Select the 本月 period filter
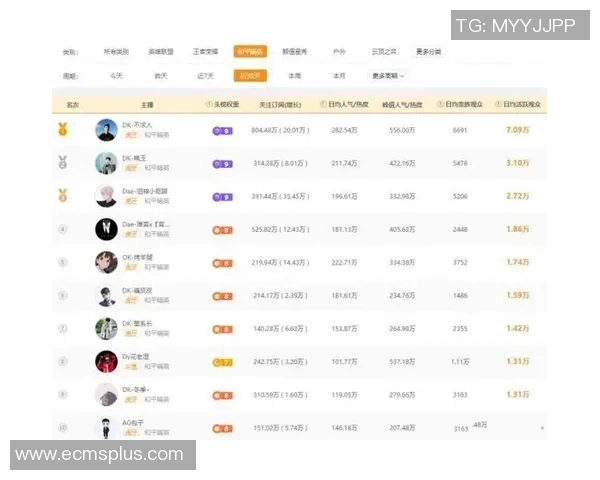Viewport: 600px width, 480px height. (338, 75)
